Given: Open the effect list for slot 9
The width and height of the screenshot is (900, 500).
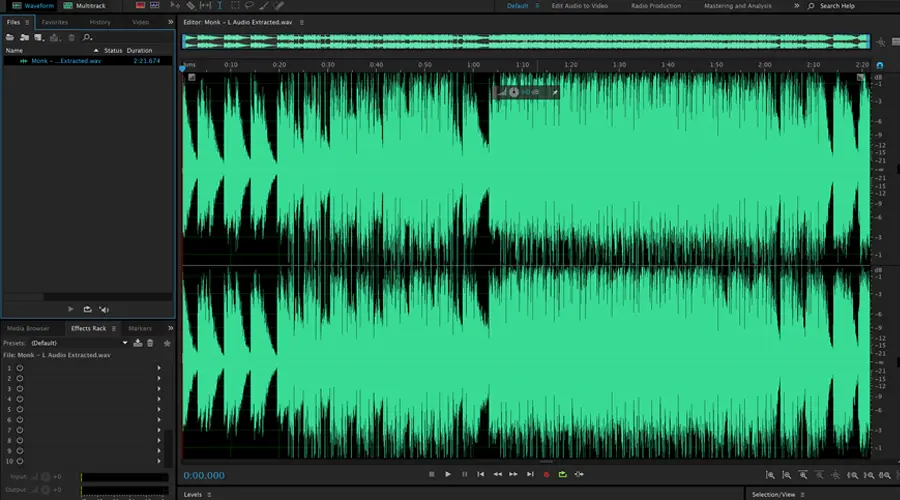Looking at the screenshot, I should (x=159, y=451).
